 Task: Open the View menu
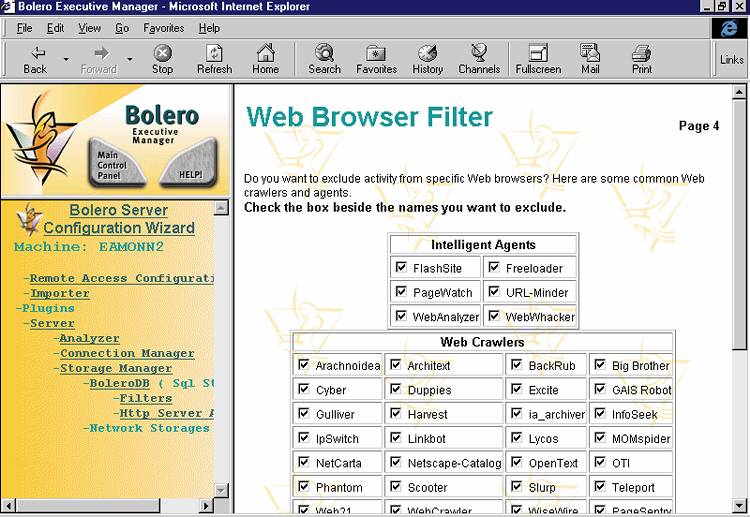tap(89, 28)
